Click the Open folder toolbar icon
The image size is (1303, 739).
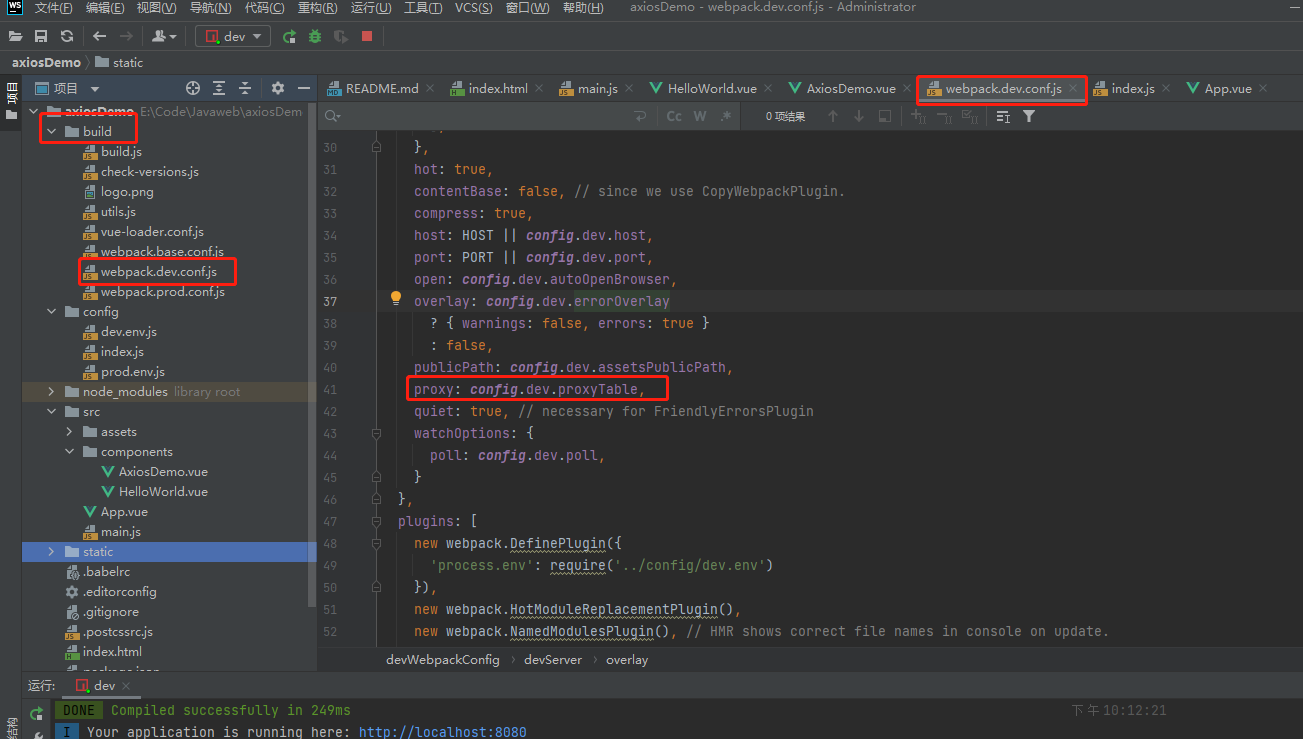click(16, 36)
